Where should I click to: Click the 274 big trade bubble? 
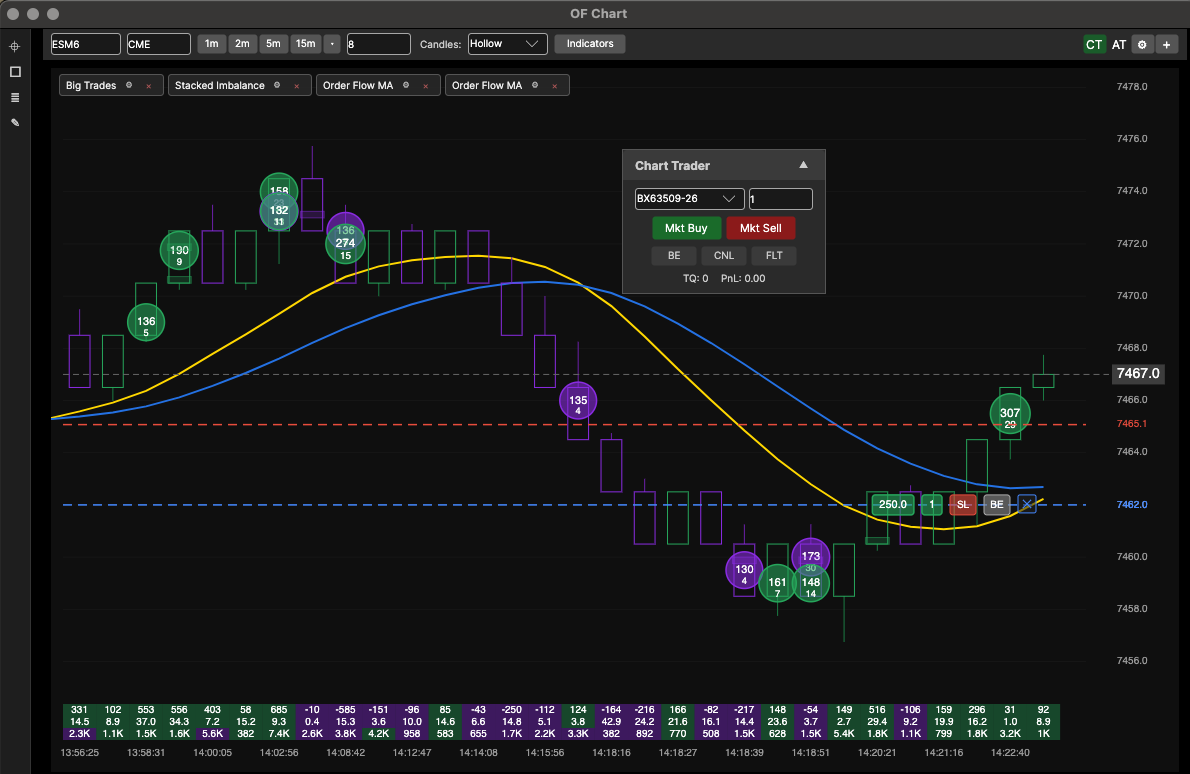(x=345, y=244)
